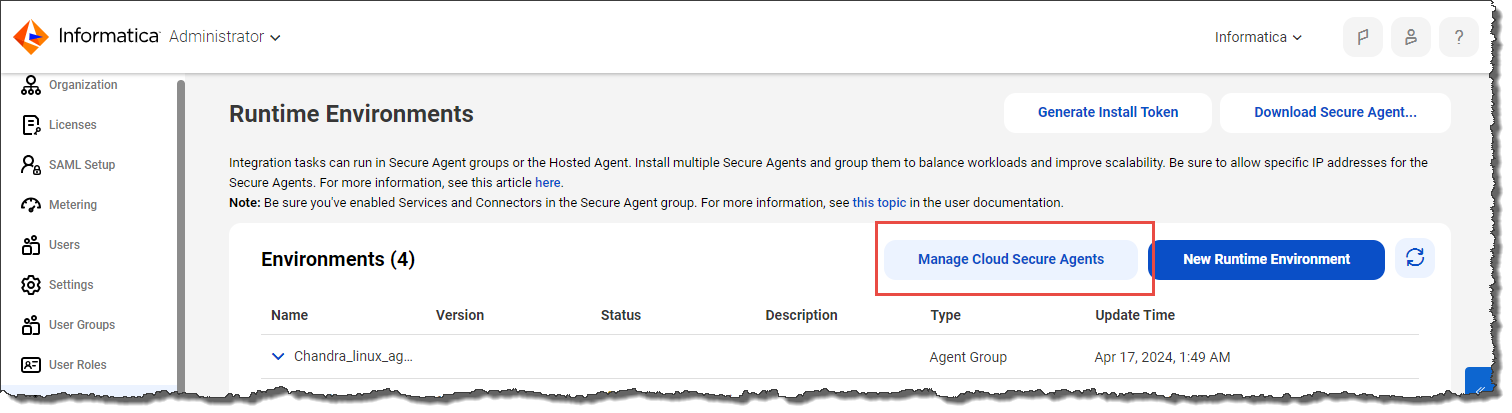The height and width of the screenshot is (413, 1512).
Task: Click Generate Install Token button
Action: pyautogui.click(x=1108, y=113)
